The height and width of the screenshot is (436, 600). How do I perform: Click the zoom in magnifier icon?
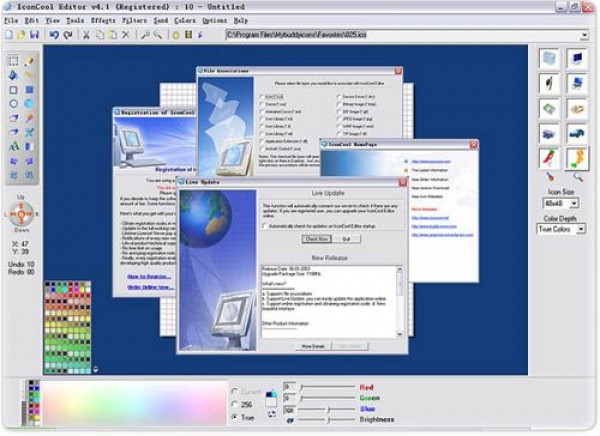(x=145, y=35)
